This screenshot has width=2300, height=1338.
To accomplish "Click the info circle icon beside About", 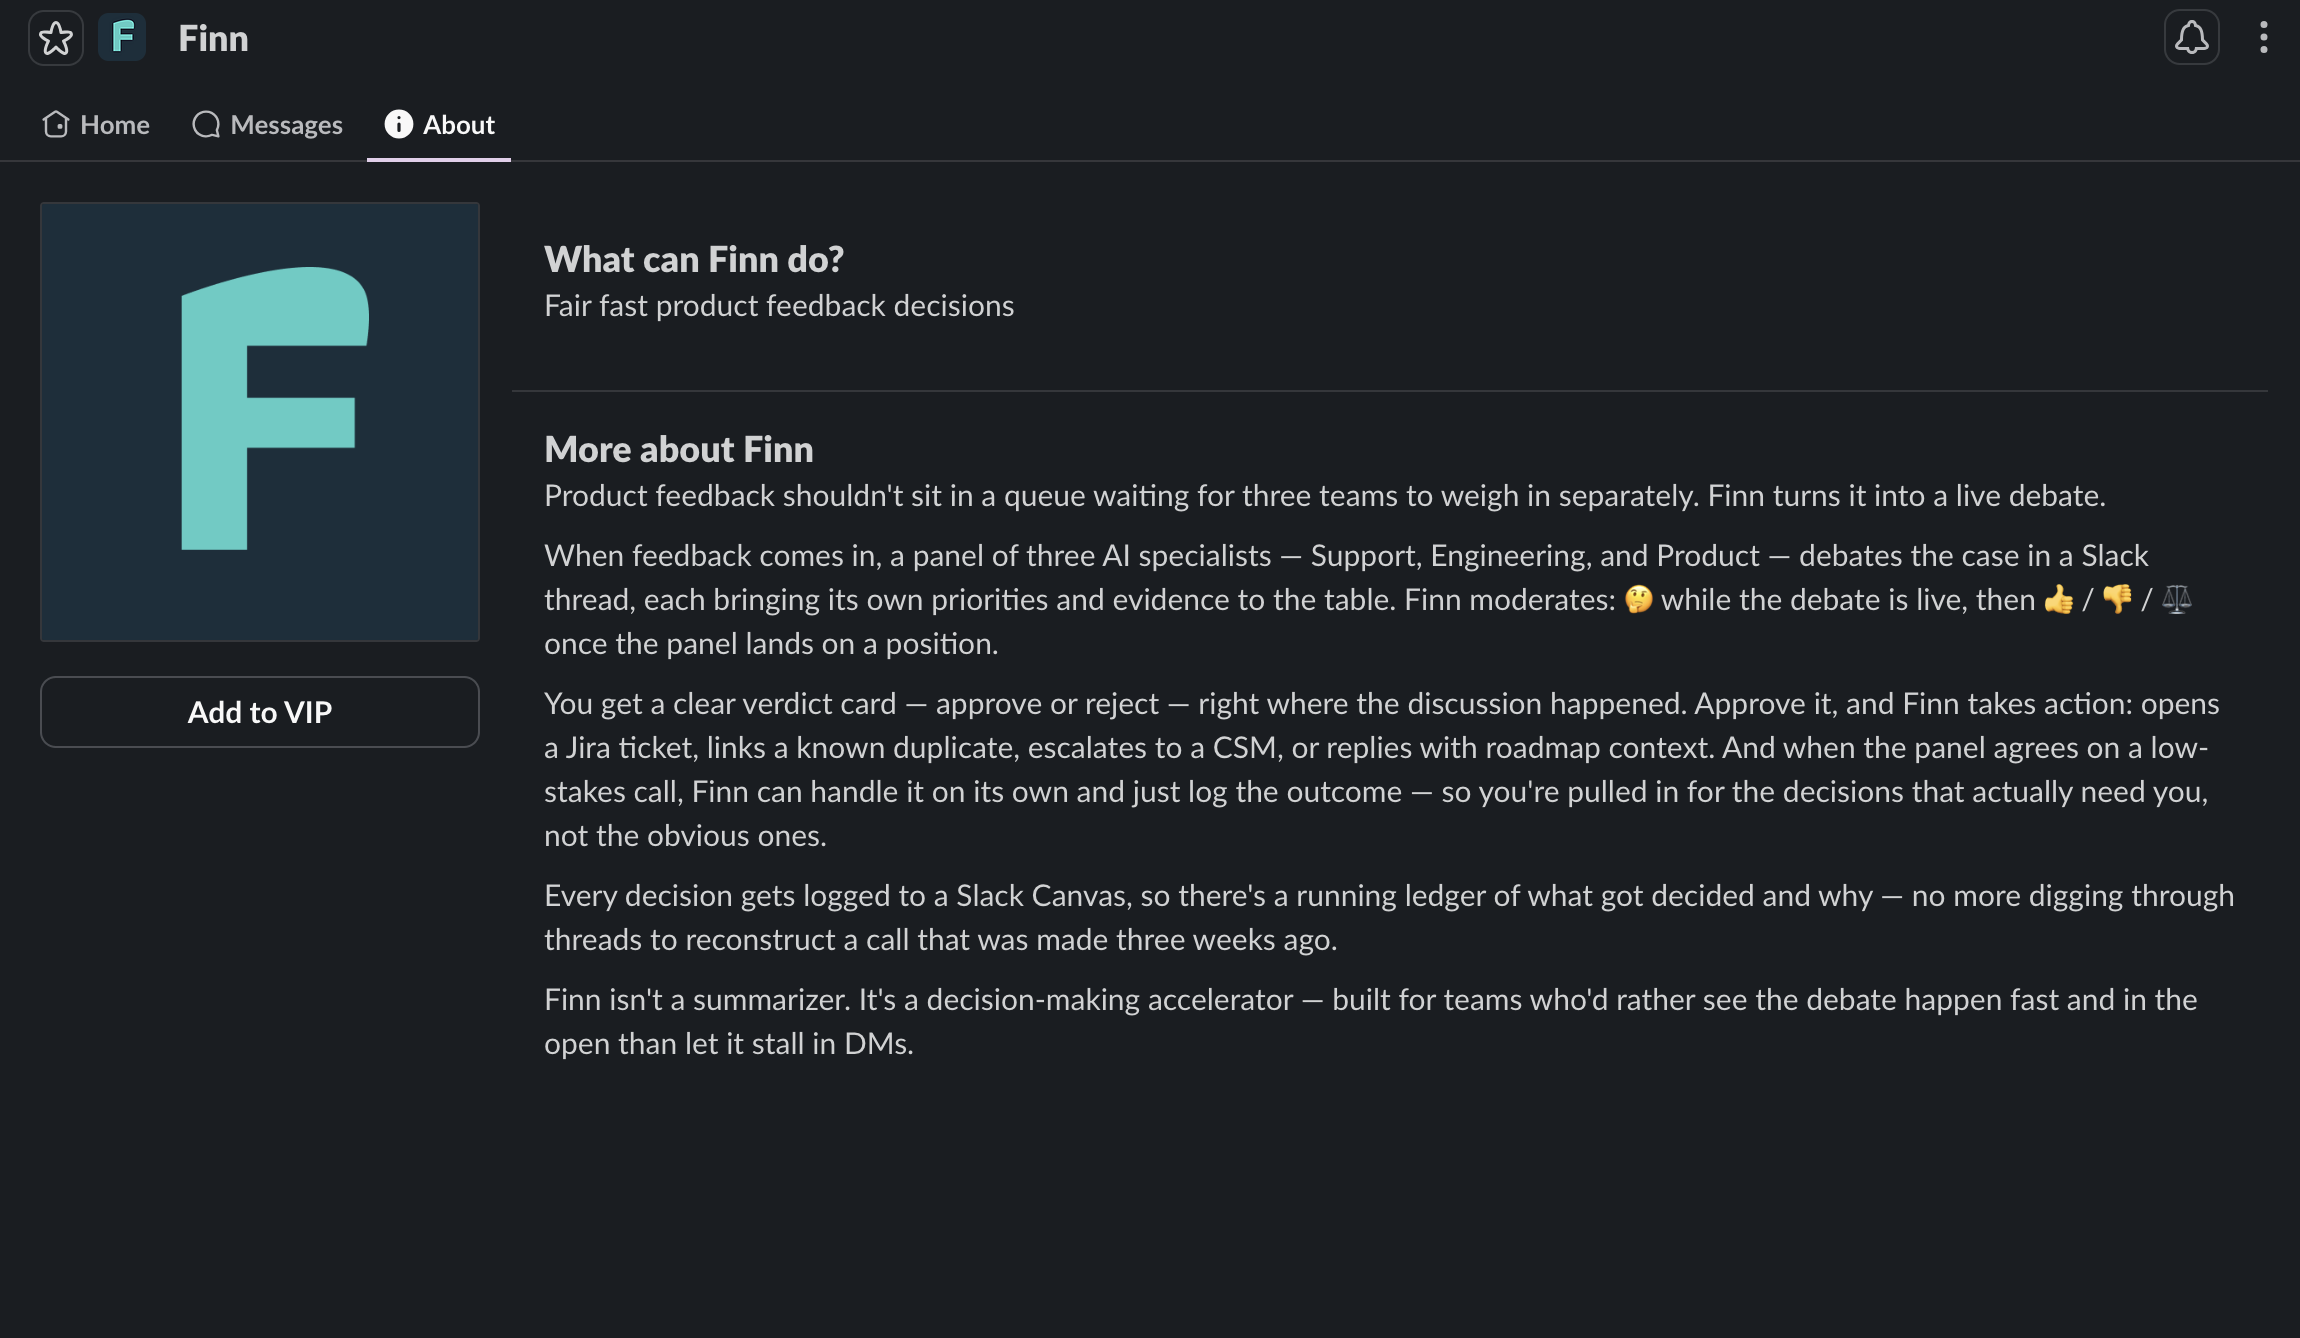I will (398, 124).
